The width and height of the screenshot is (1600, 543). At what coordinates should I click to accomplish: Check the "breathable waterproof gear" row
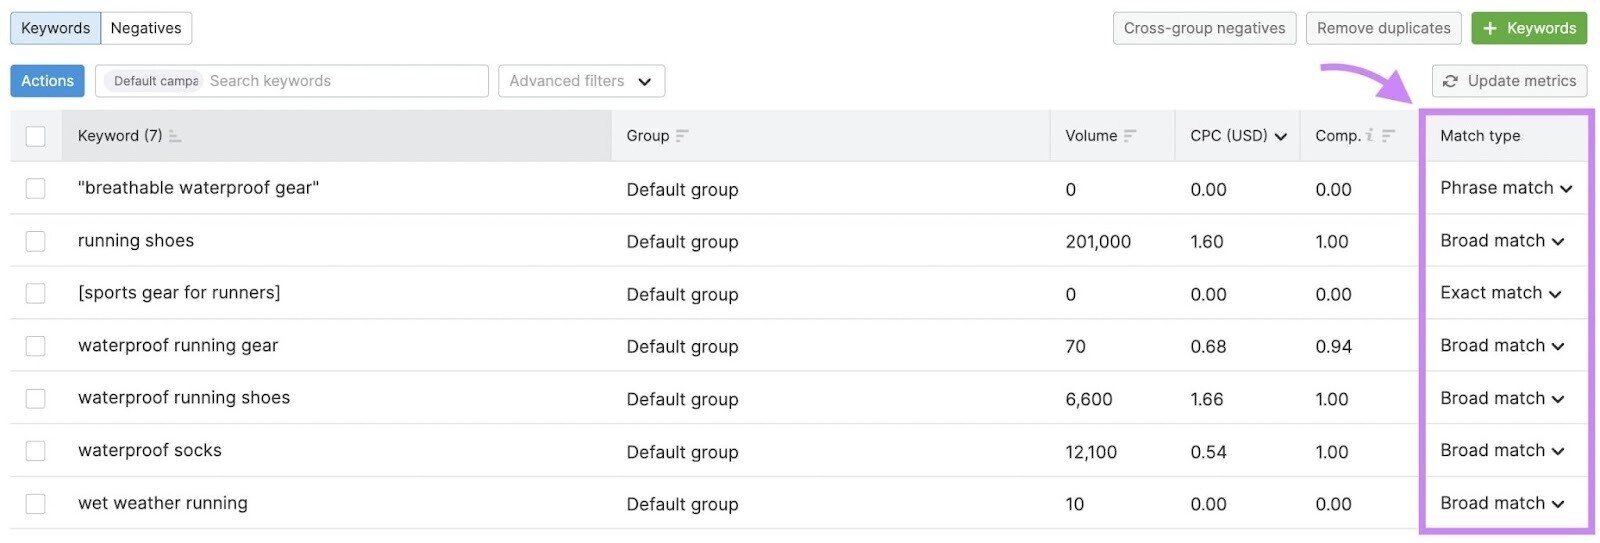(36, 188)
